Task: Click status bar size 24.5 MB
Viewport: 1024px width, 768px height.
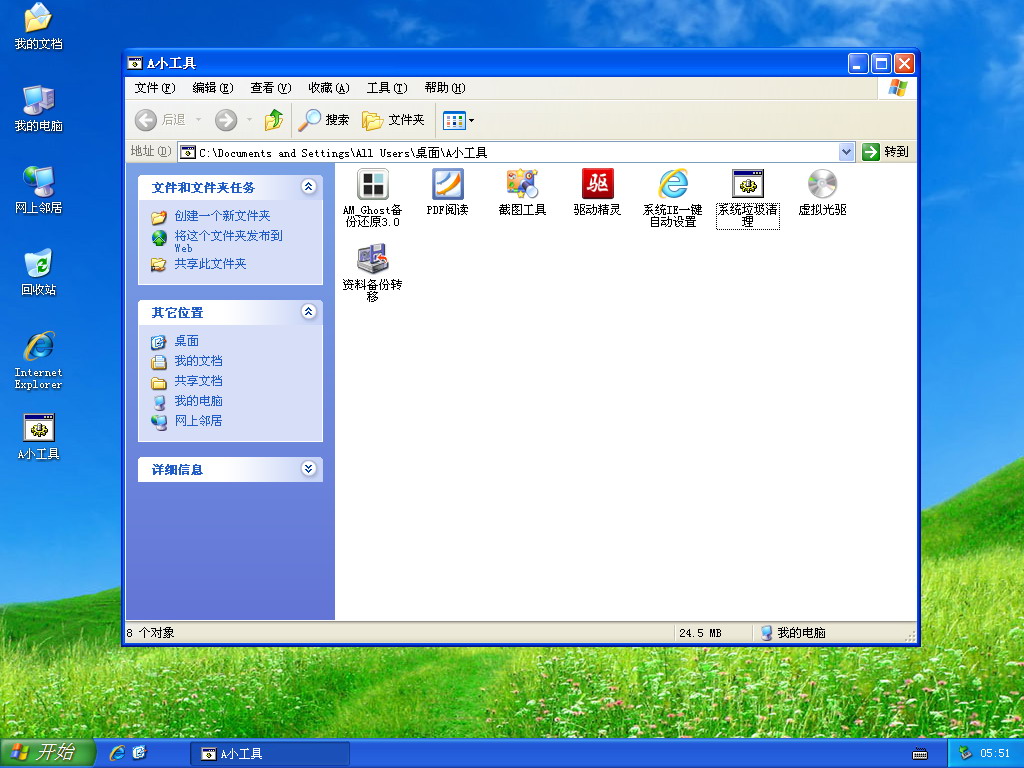Action: [x=700, y=633]
